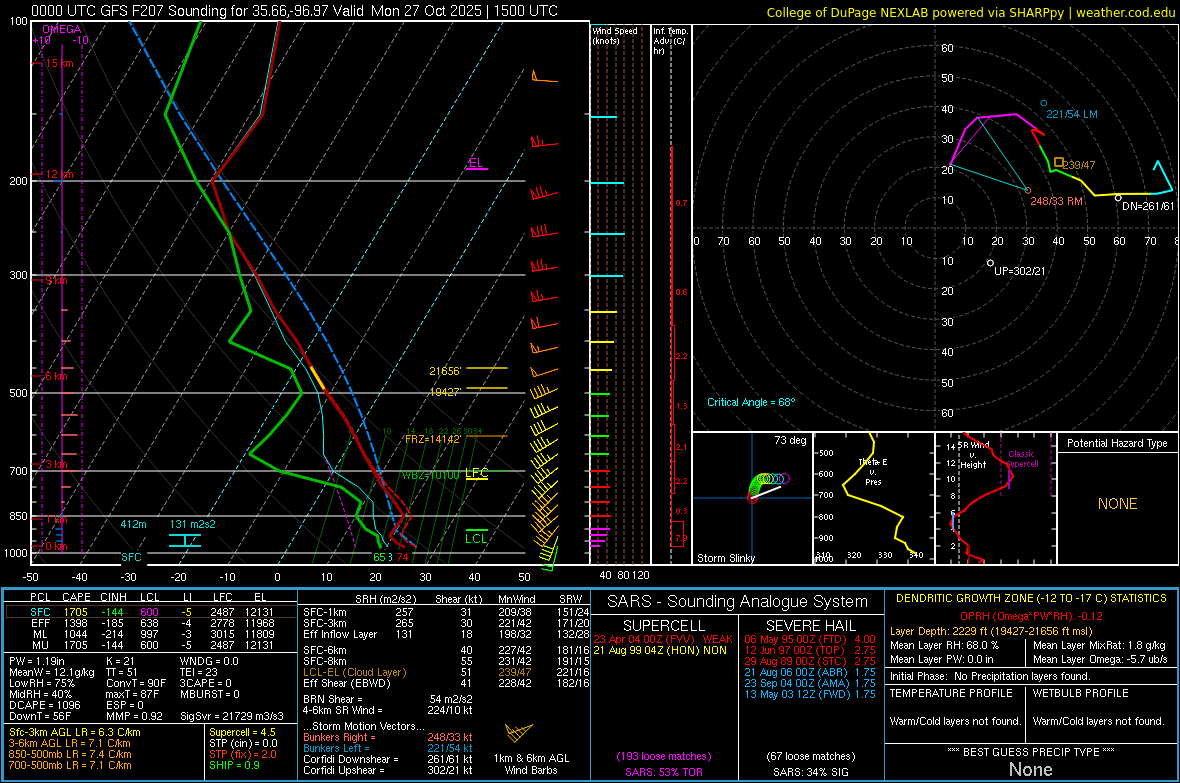Click the 'LCL-EL (Cloud Layer)' shear row
This screenshot has width=1180, height=783.
(x=446, y=672)
